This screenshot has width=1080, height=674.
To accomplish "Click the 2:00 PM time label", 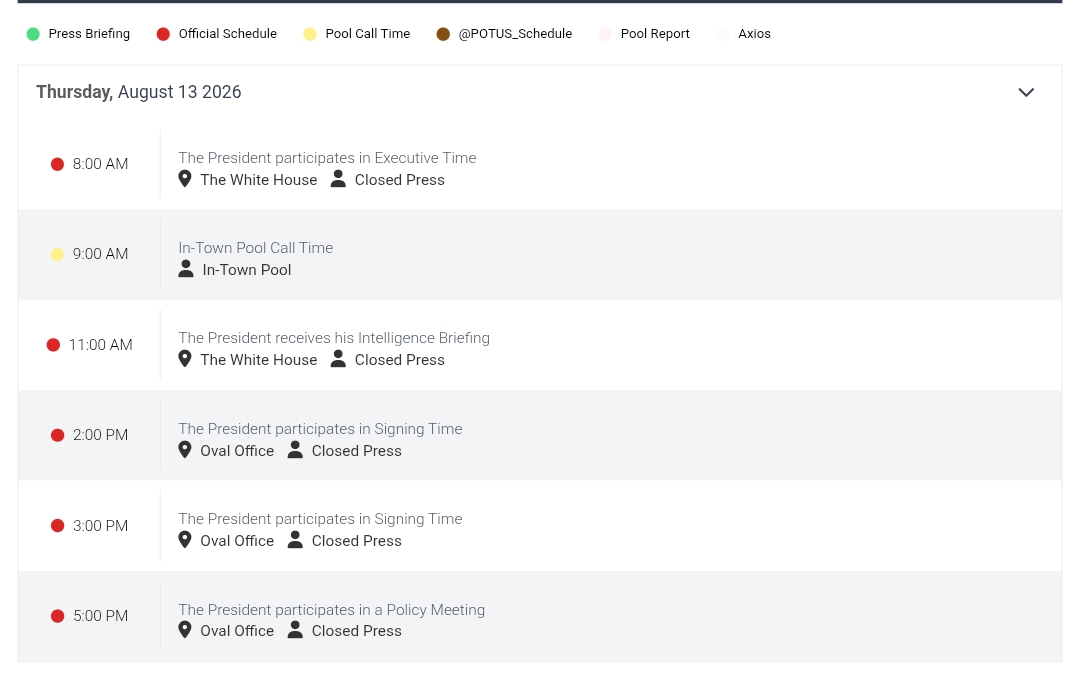I will point(101,435).
